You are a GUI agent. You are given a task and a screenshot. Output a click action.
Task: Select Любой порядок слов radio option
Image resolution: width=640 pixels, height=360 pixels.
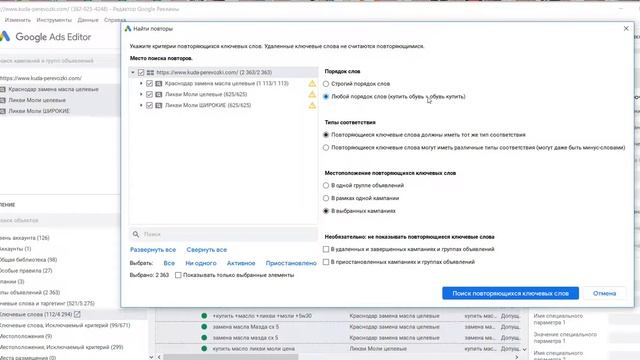point(326,97)
